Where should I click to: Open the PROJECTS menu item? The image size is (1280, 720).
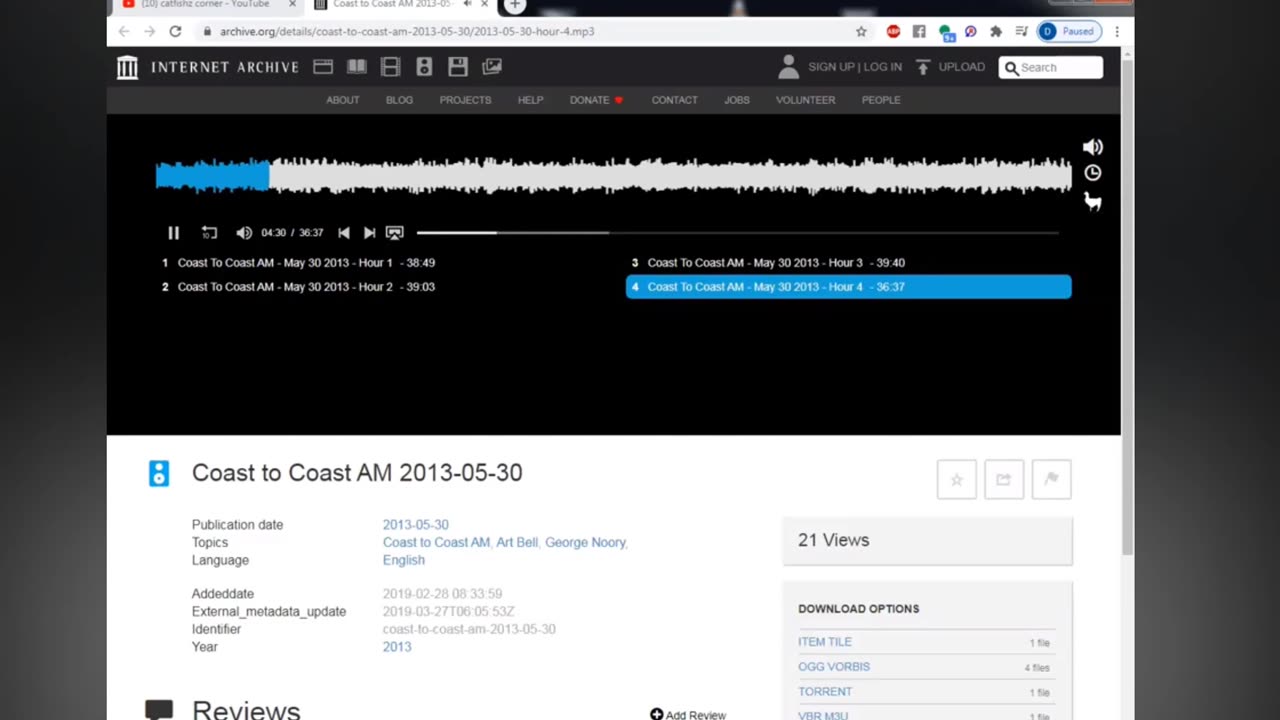point(465,100)
